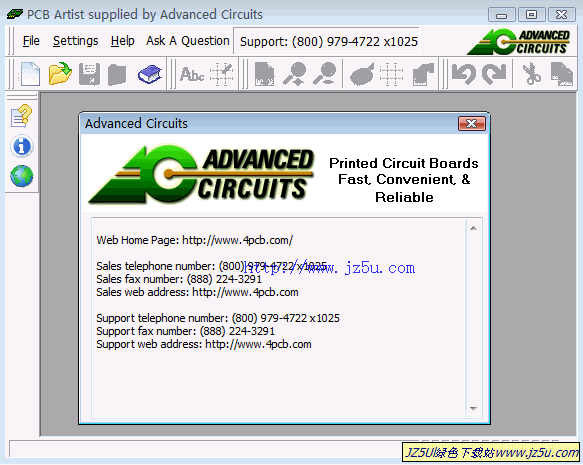Click the scroll up arrow in dialog
The image size is (583, 465).
pos(473,228)
